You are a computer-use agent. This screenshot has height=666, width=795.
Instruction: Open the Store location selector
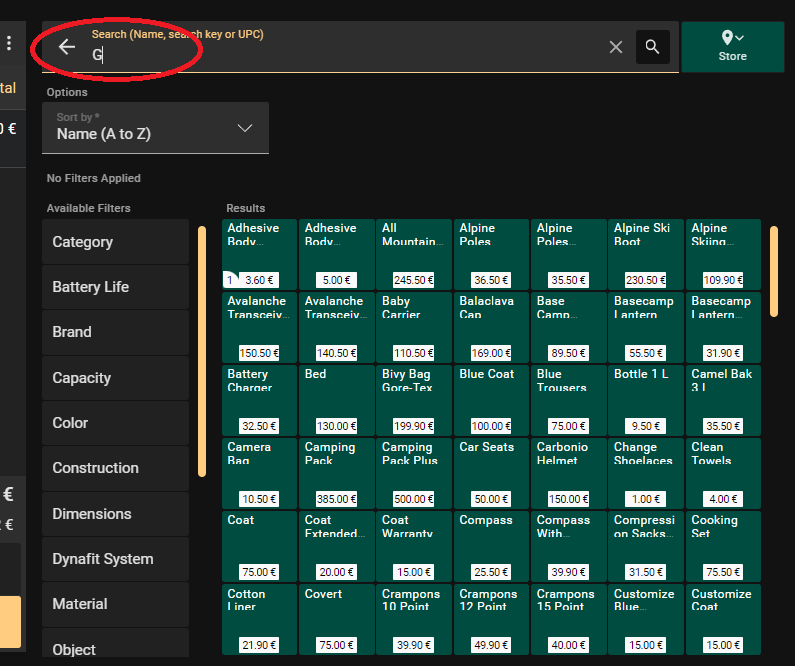[x=732, y=47]
